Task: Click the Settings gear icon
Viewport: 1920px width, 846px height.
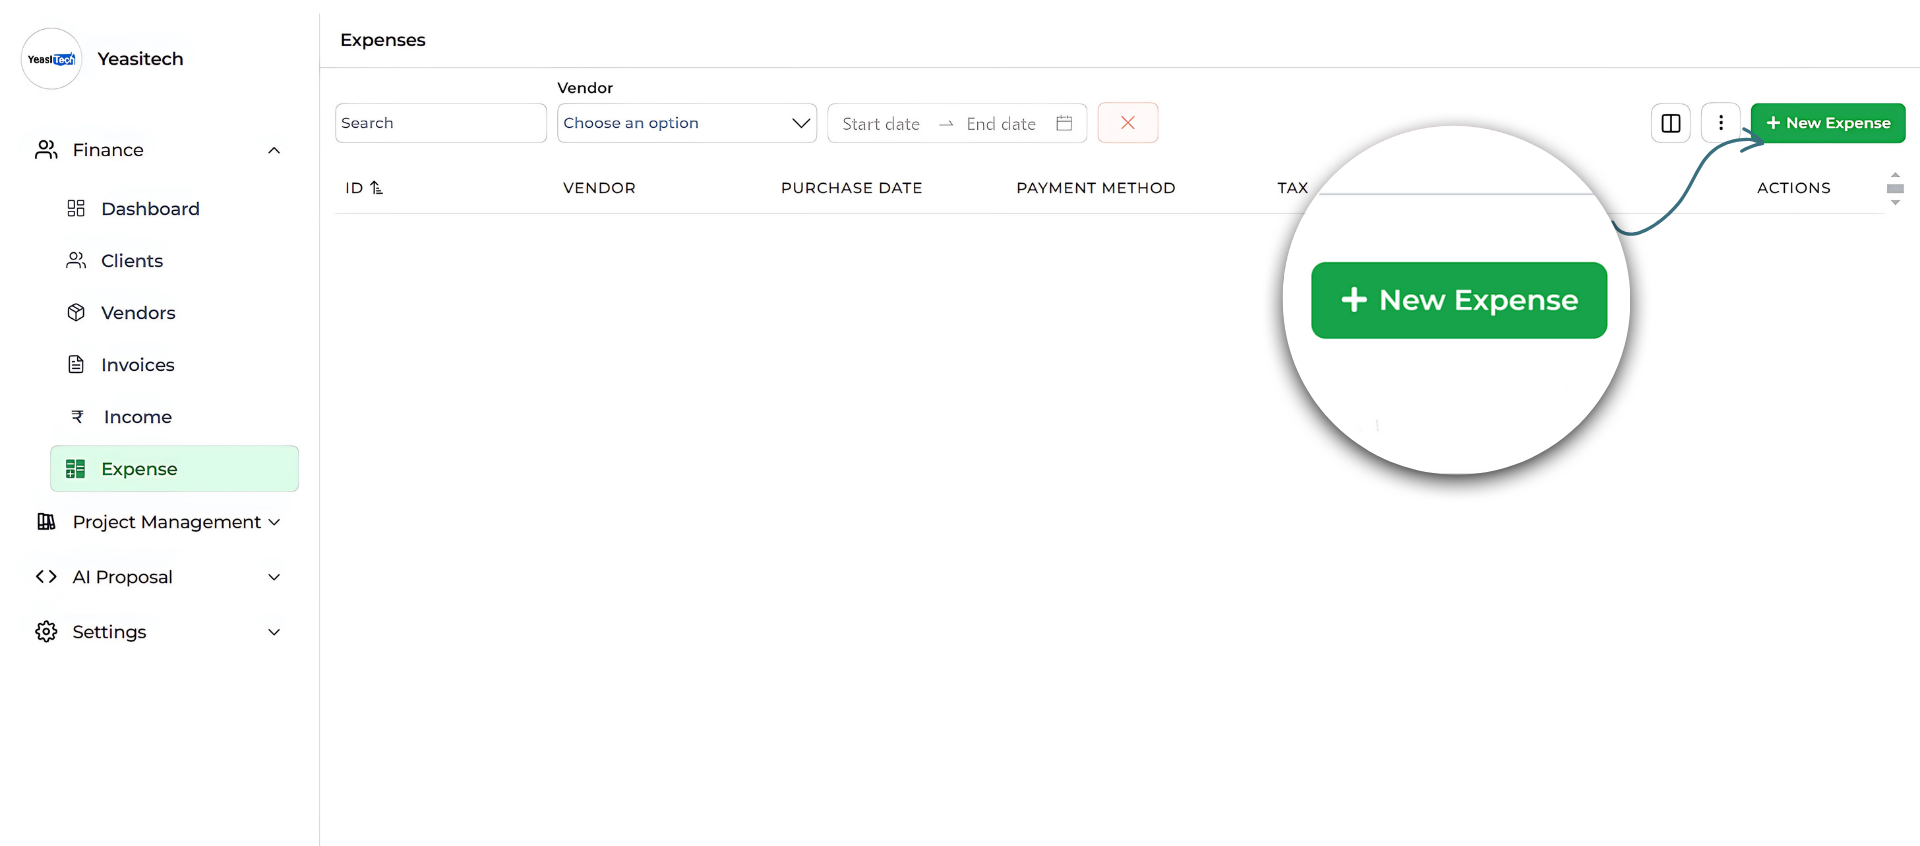Action: pos(46,631)
